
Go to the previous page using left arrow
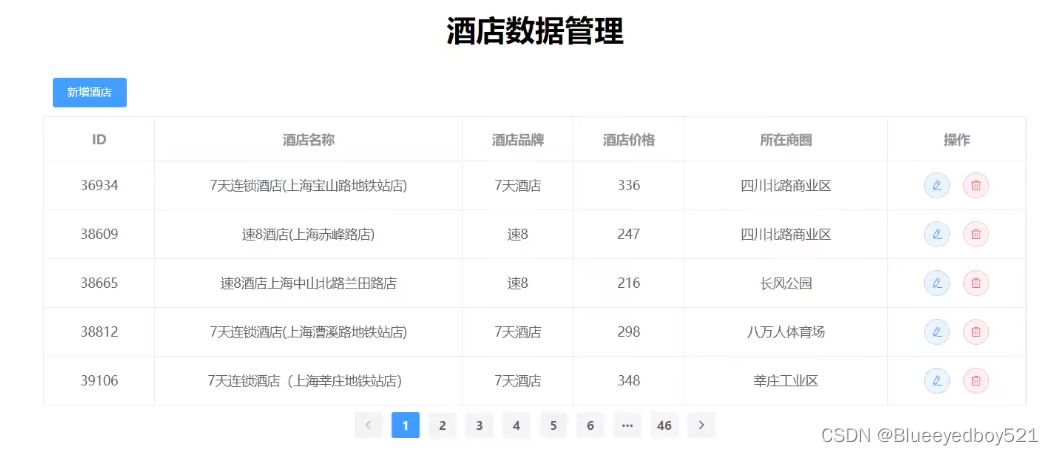pyautogui.click(x=368, y=425)
